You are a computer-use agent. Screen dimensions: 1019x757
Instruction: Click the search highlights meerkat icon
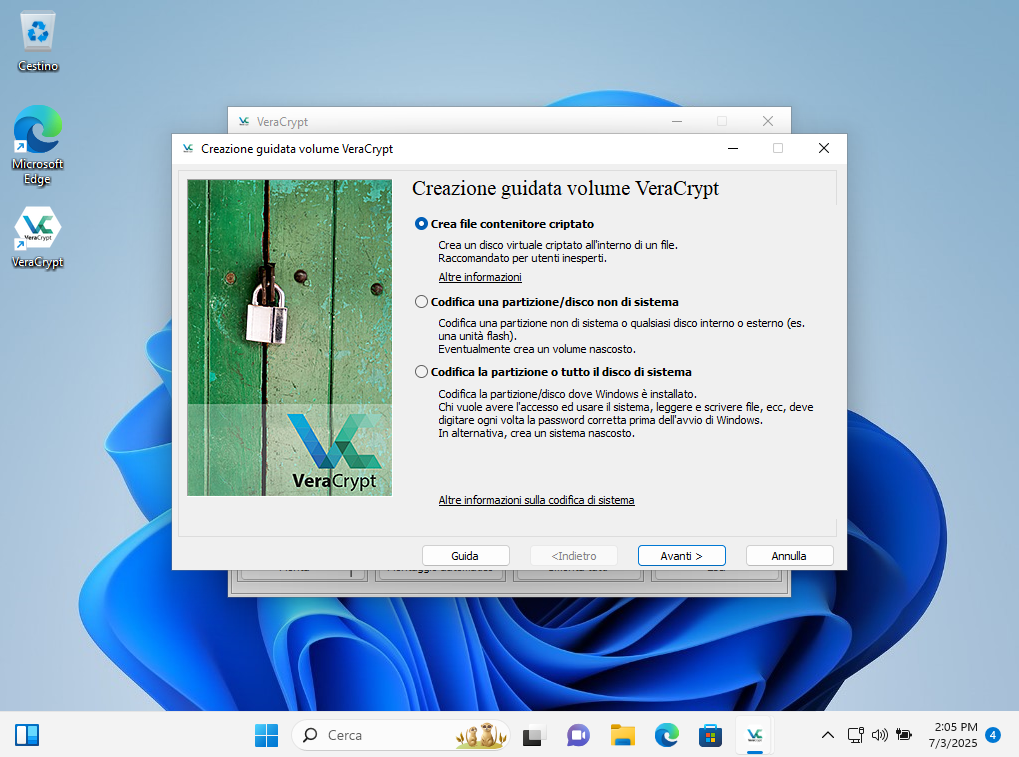(481, 735)
